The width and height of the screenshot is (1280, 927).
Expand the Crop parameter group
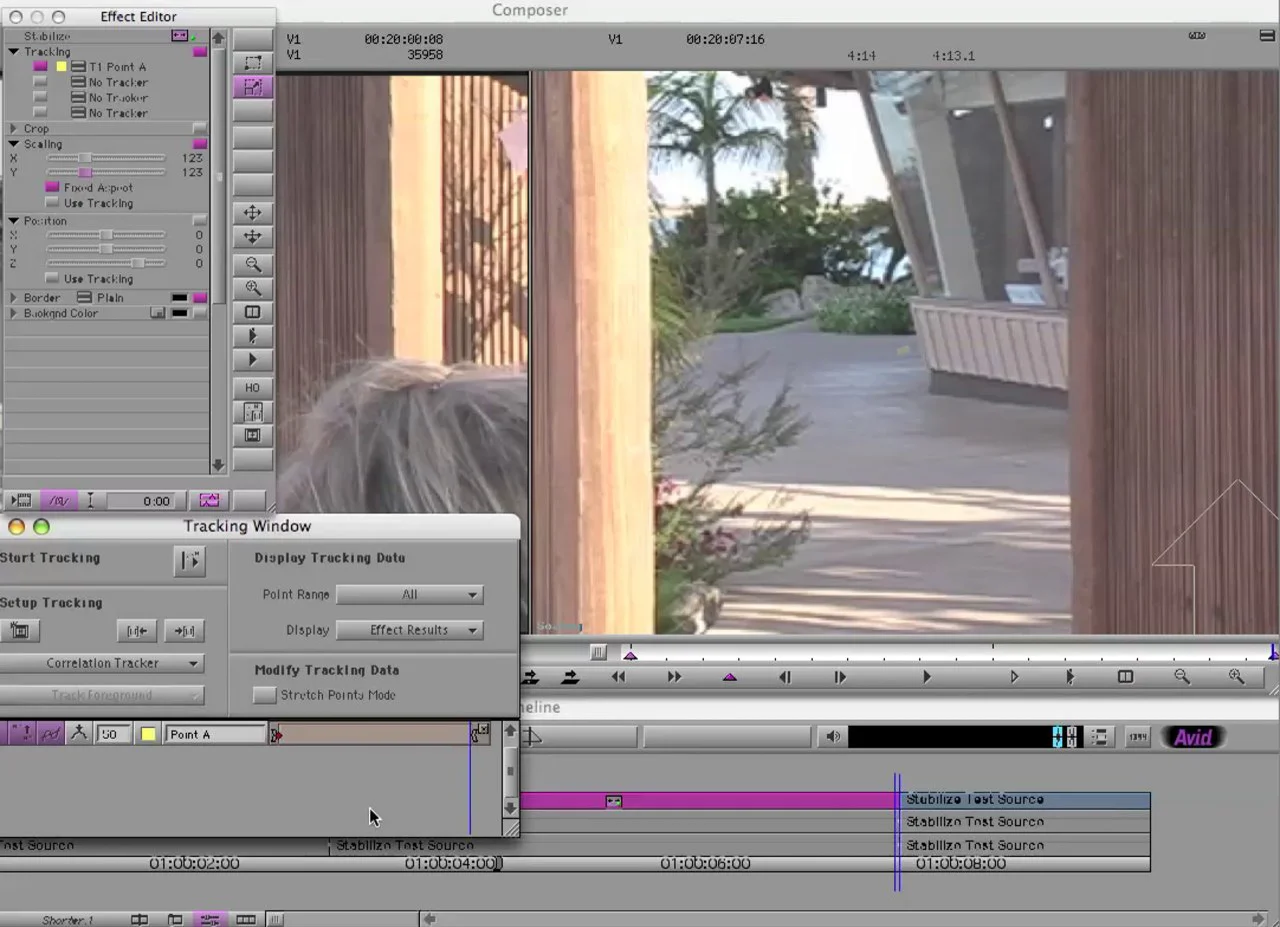coord(14,129)
